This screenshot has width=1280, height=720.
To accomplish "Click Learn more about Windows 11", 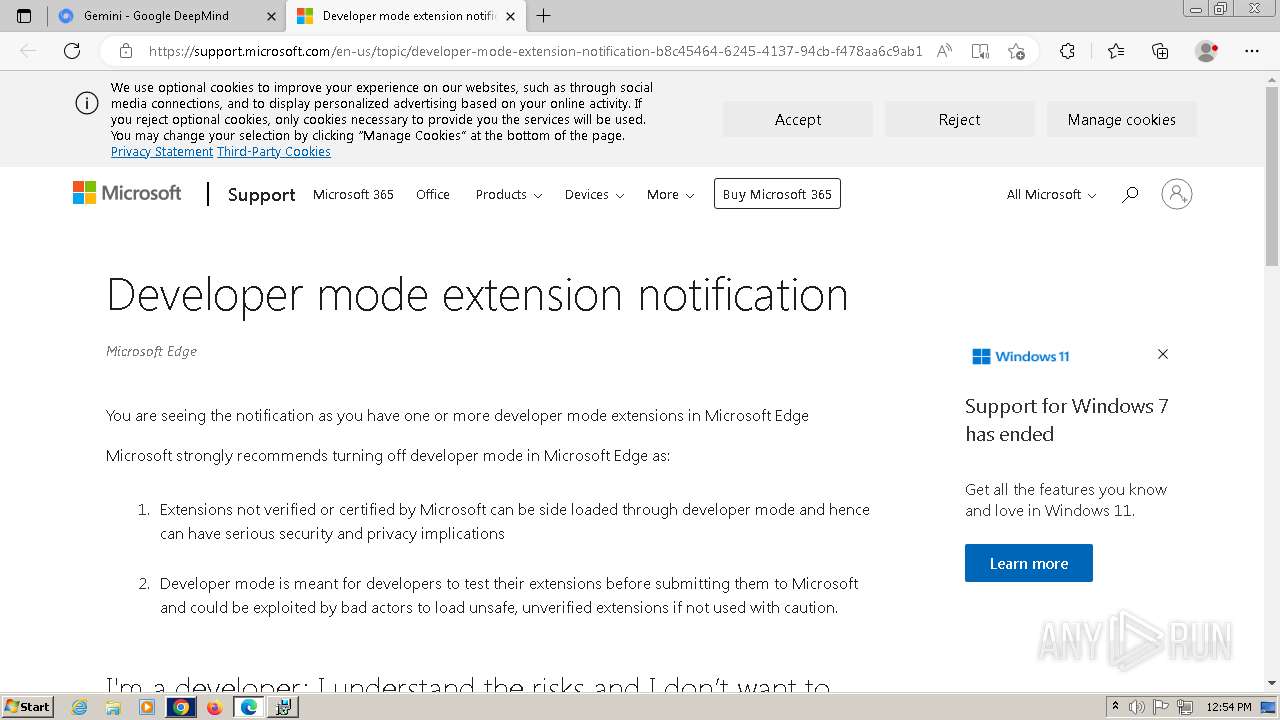I will pyautogui.click(x=1028, y=563).
